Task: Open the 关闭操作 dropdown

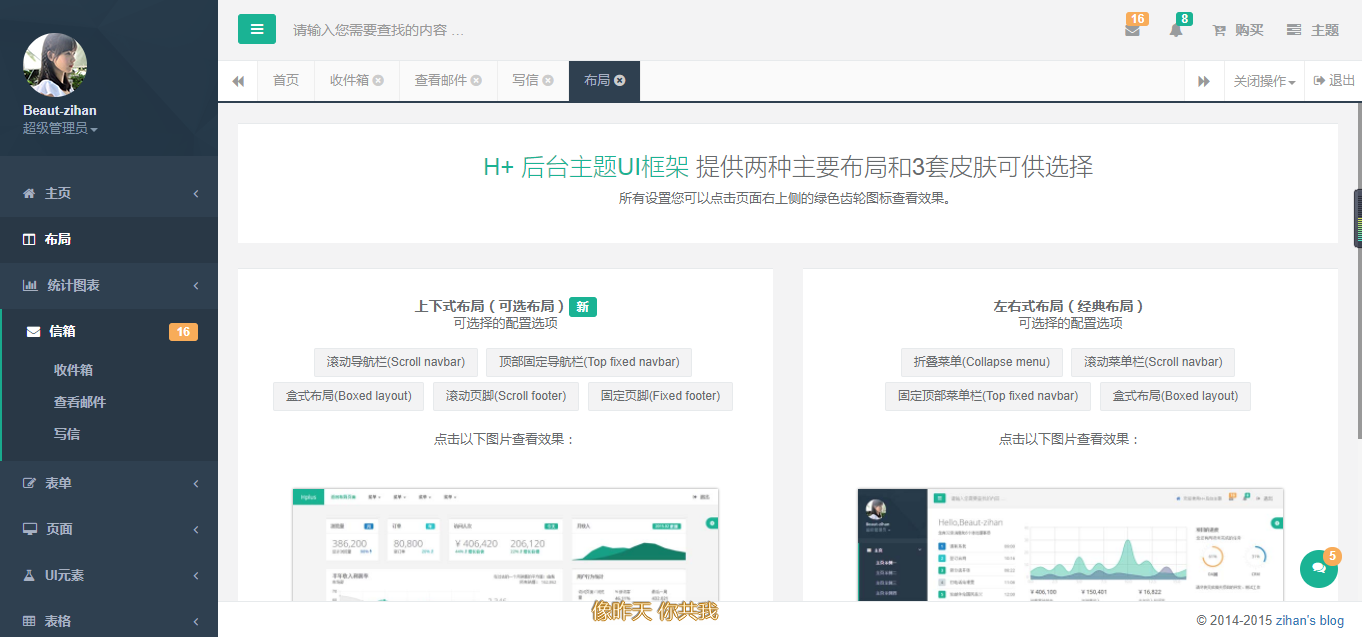Action: point(1264,81)
